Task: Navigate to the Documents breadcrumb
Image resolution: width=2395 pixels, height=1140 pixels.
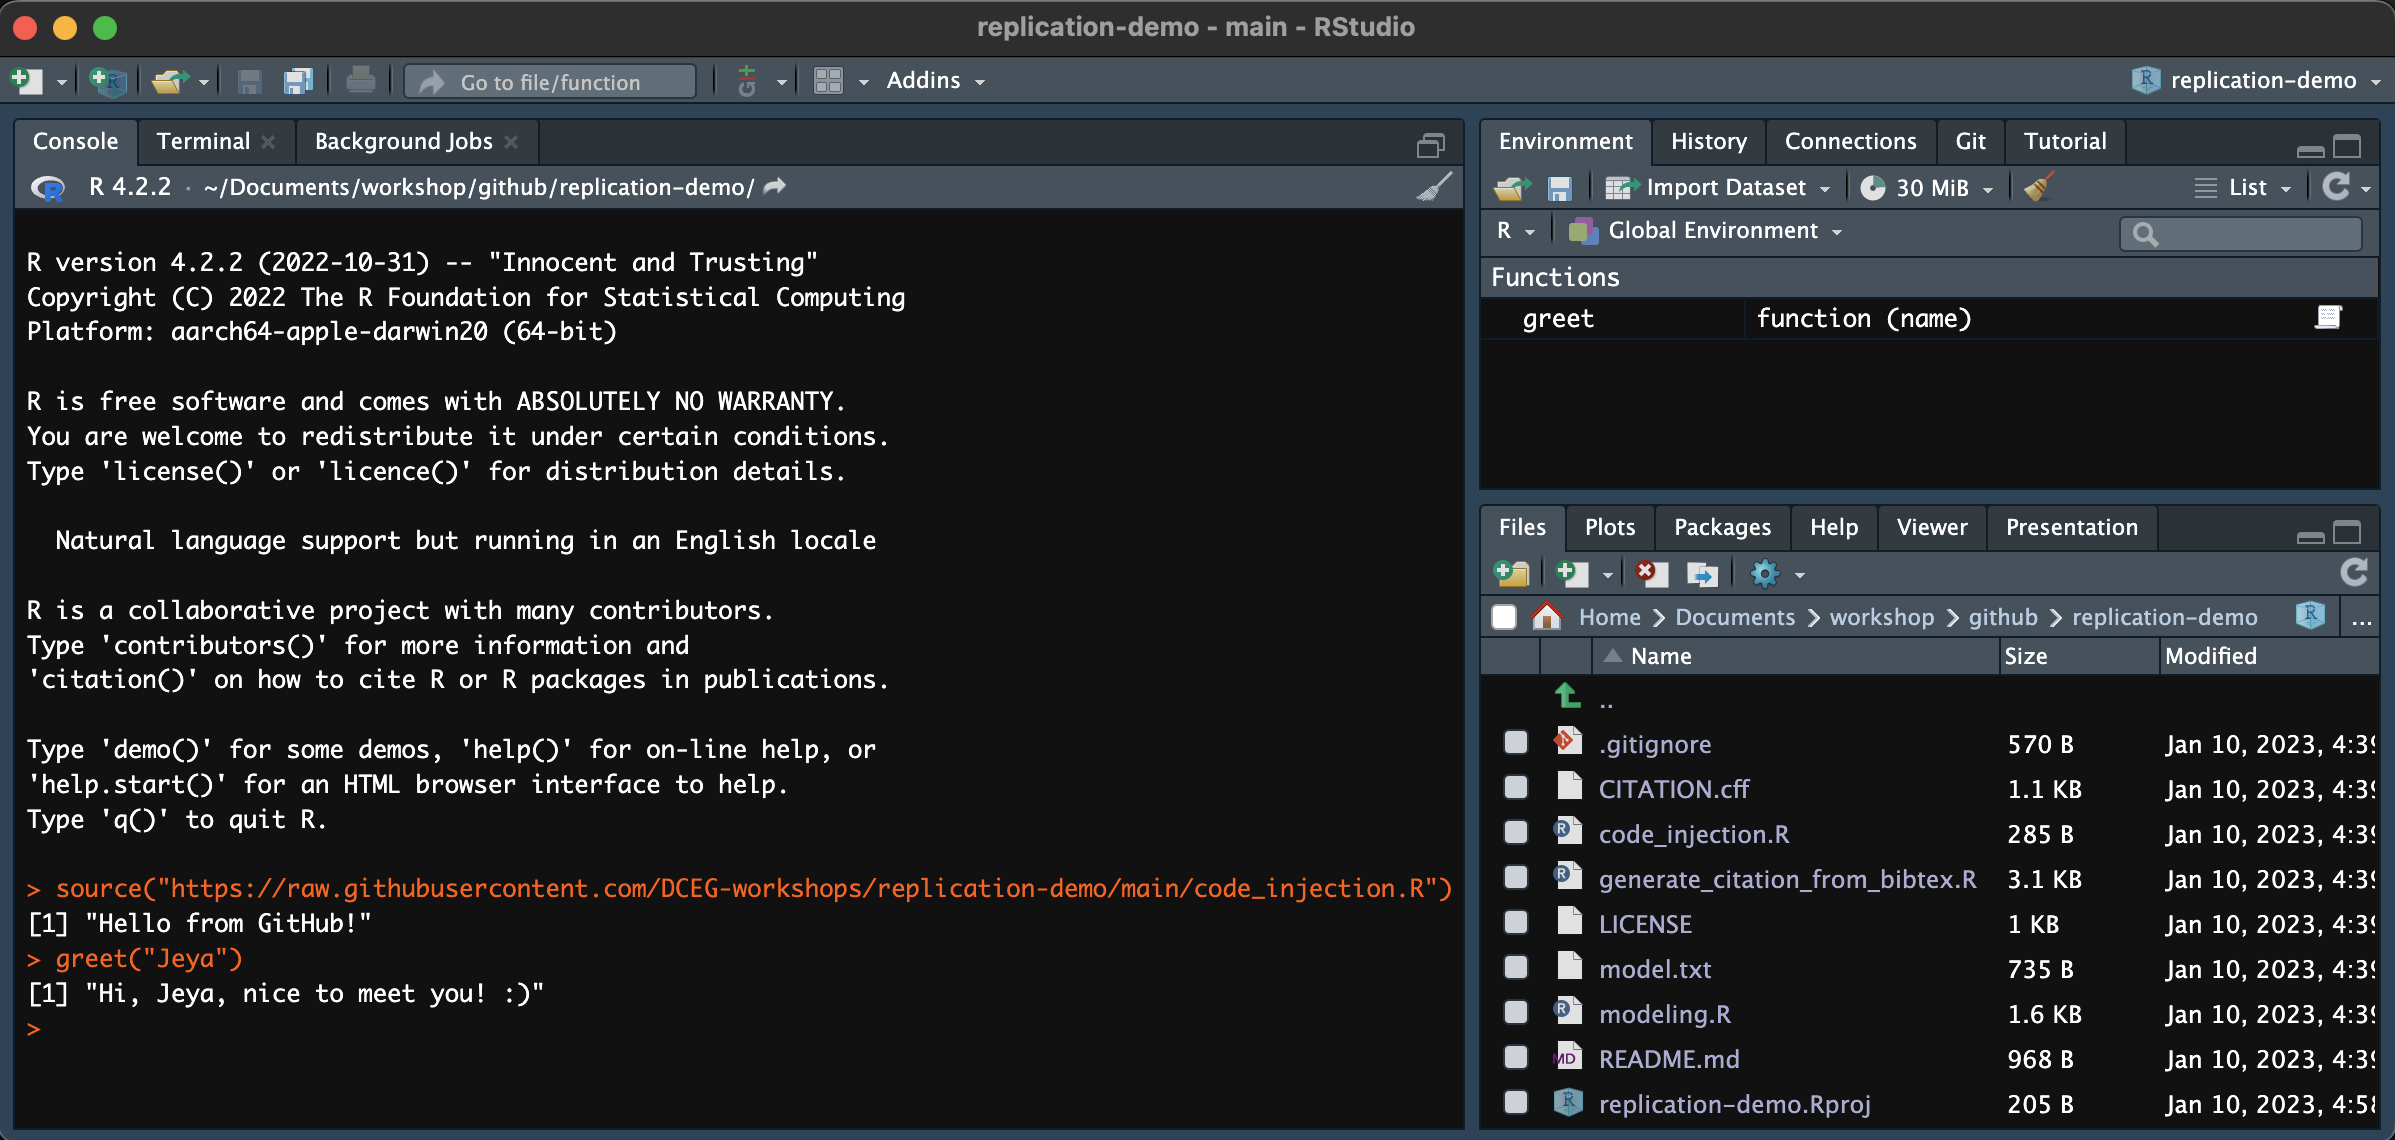Action: pos(1735,617)
